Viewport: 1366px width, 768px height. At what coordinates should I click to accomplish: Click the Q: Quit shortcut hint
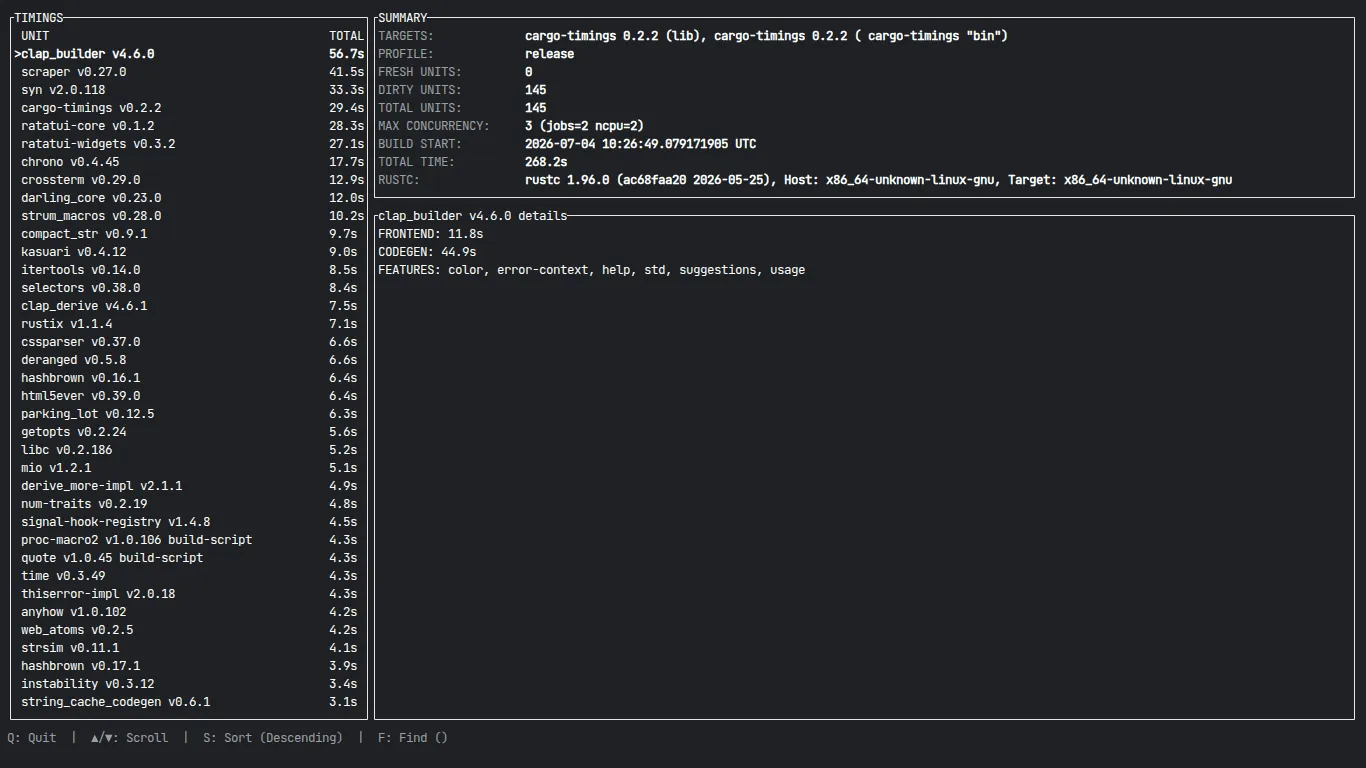(32, 738)
